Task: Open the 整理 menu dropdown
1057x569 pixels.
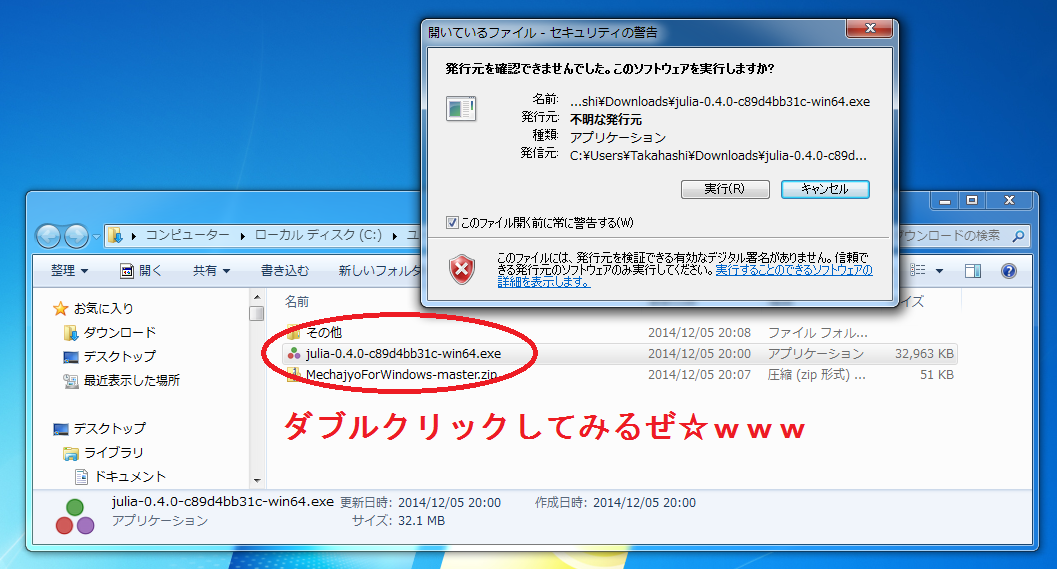Action: coord(69,270)
